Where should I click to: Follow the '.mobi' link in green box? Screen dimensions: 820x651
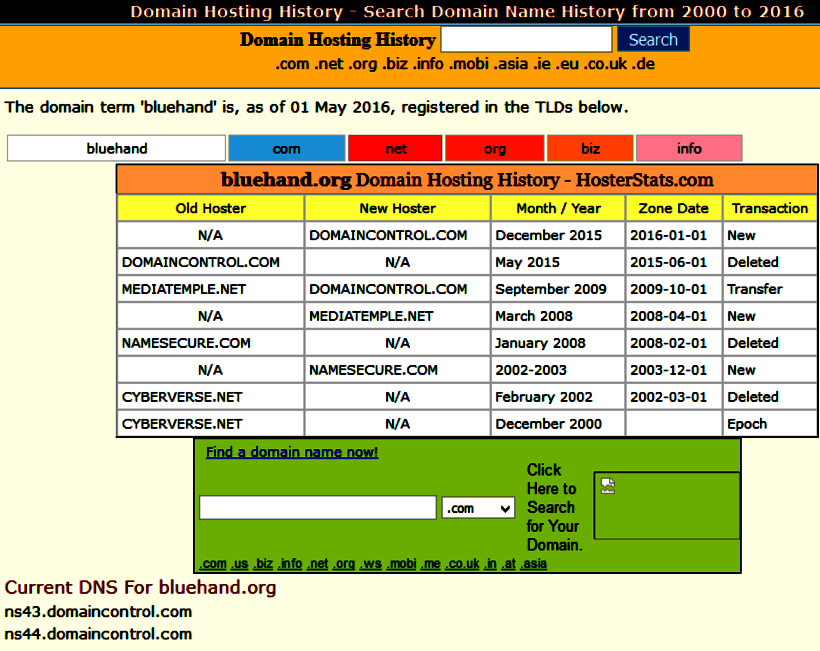[402, 564]
